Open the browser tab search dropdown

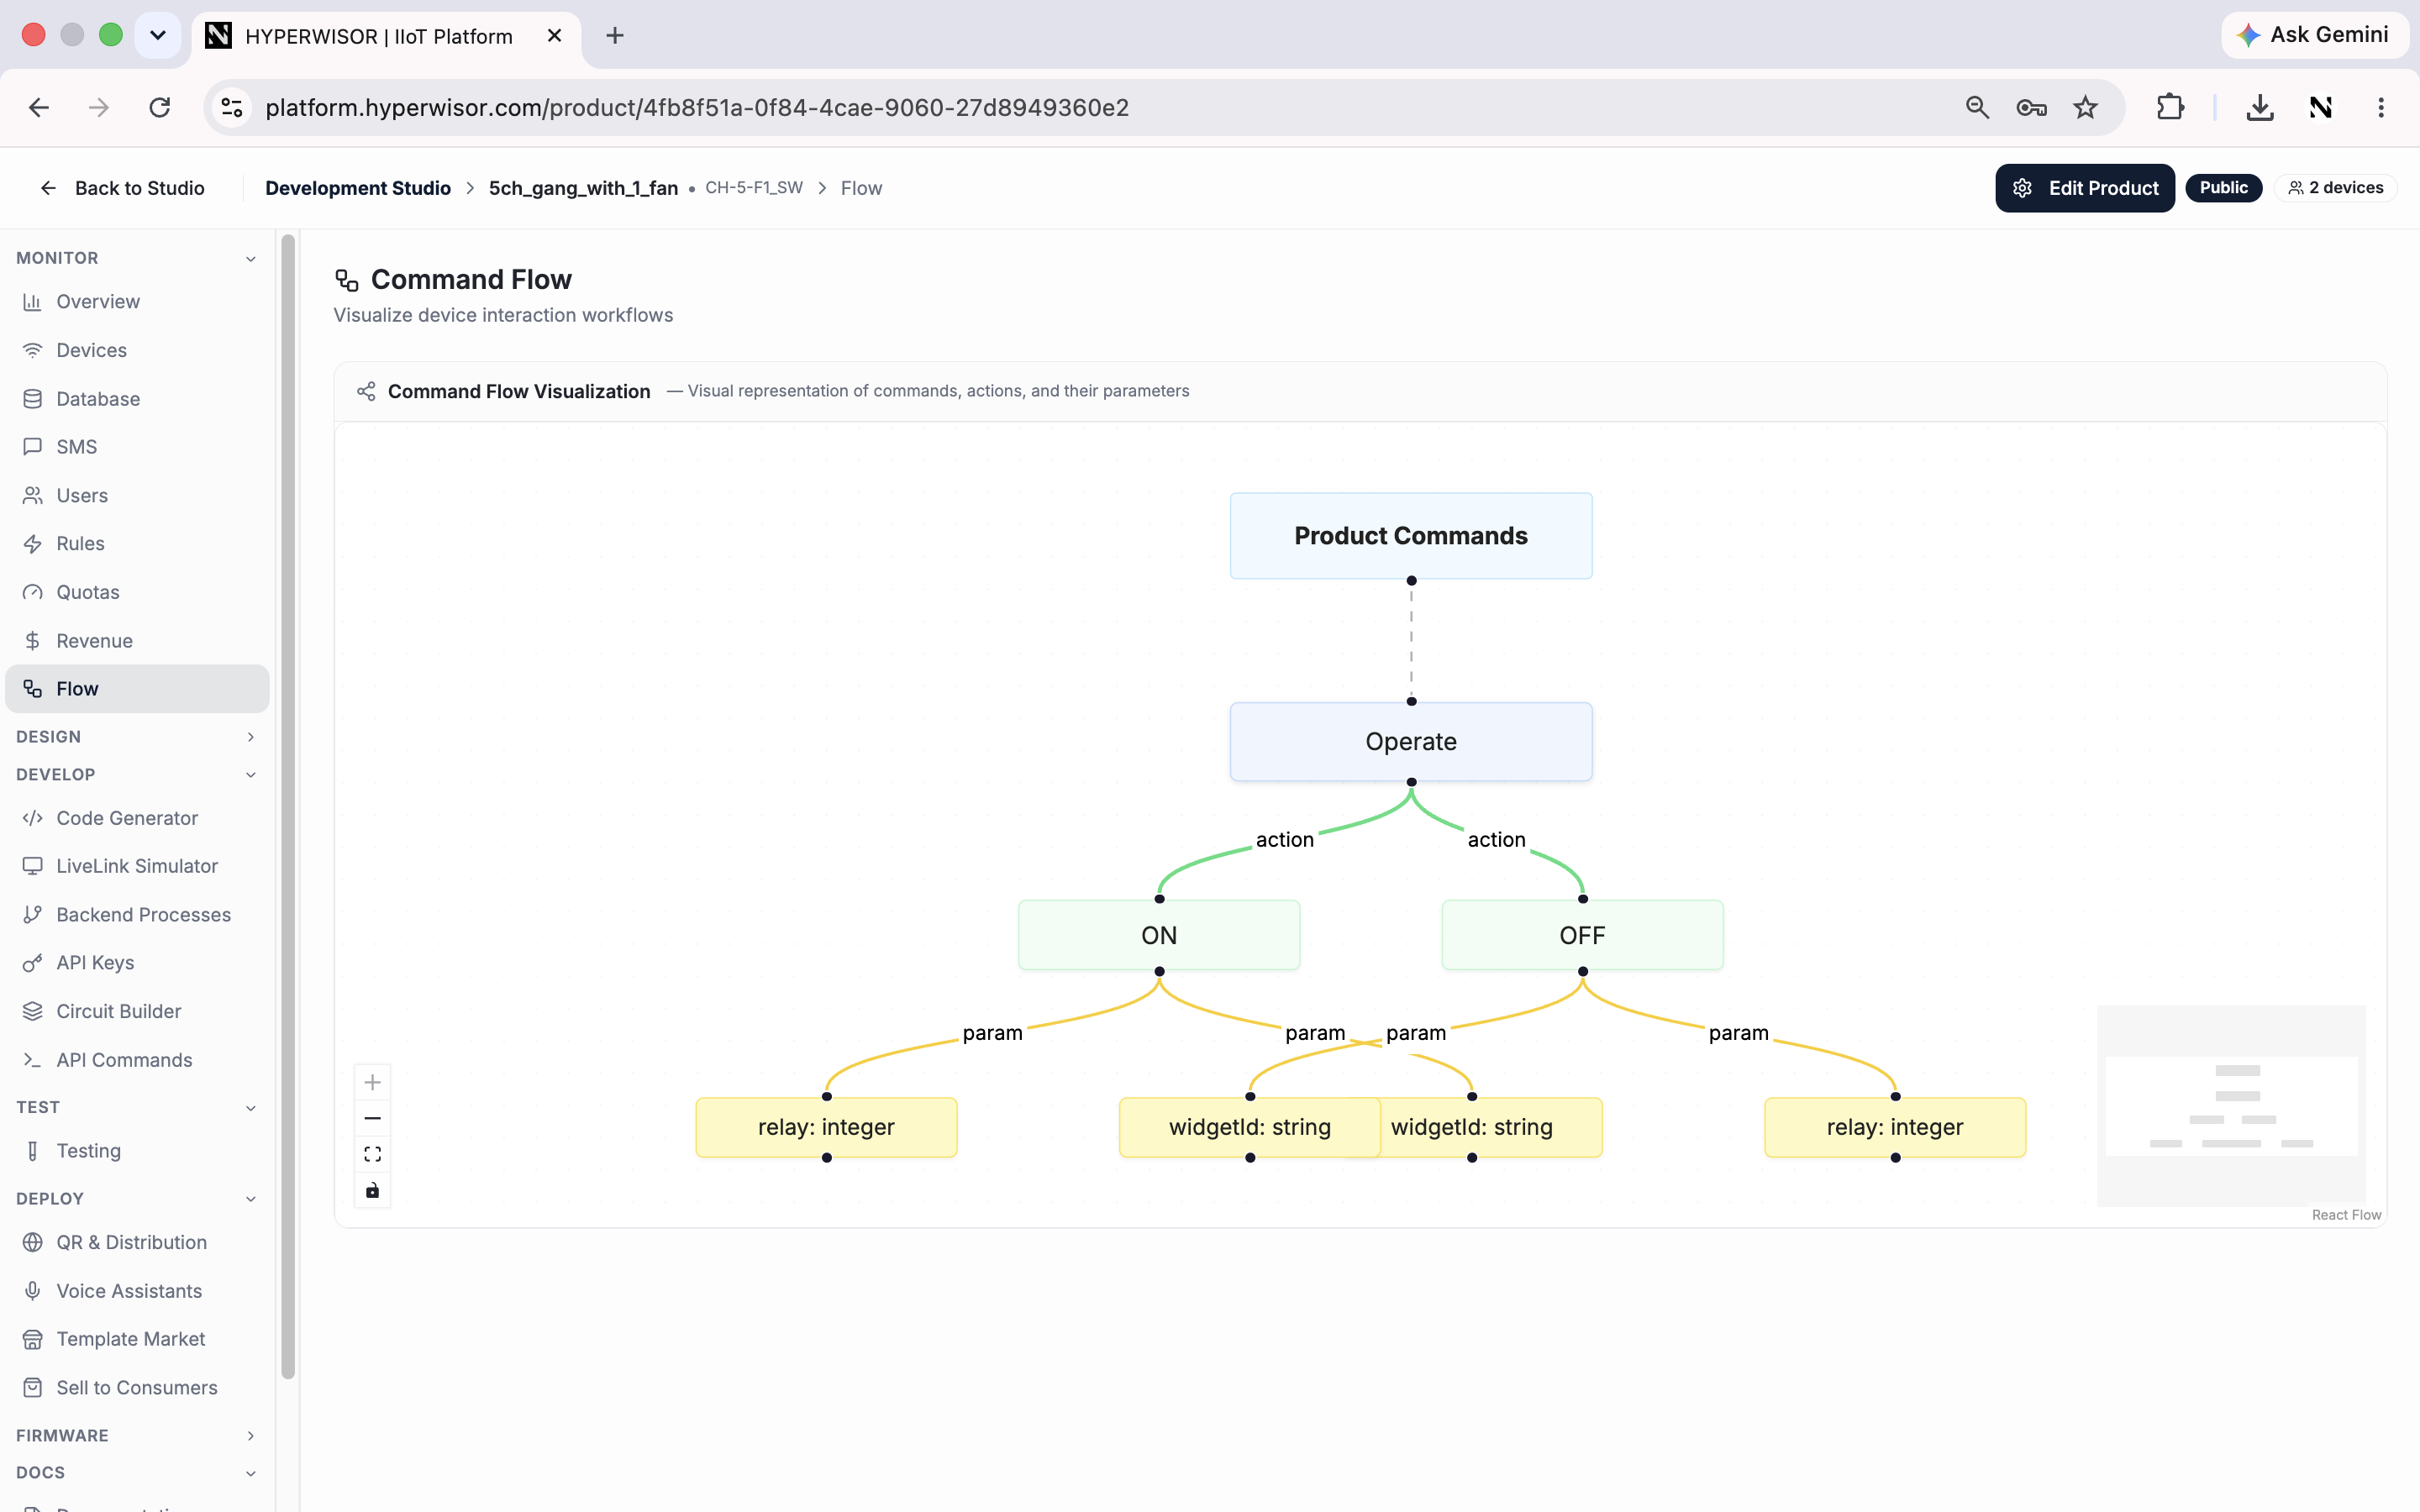coord(158,35)
